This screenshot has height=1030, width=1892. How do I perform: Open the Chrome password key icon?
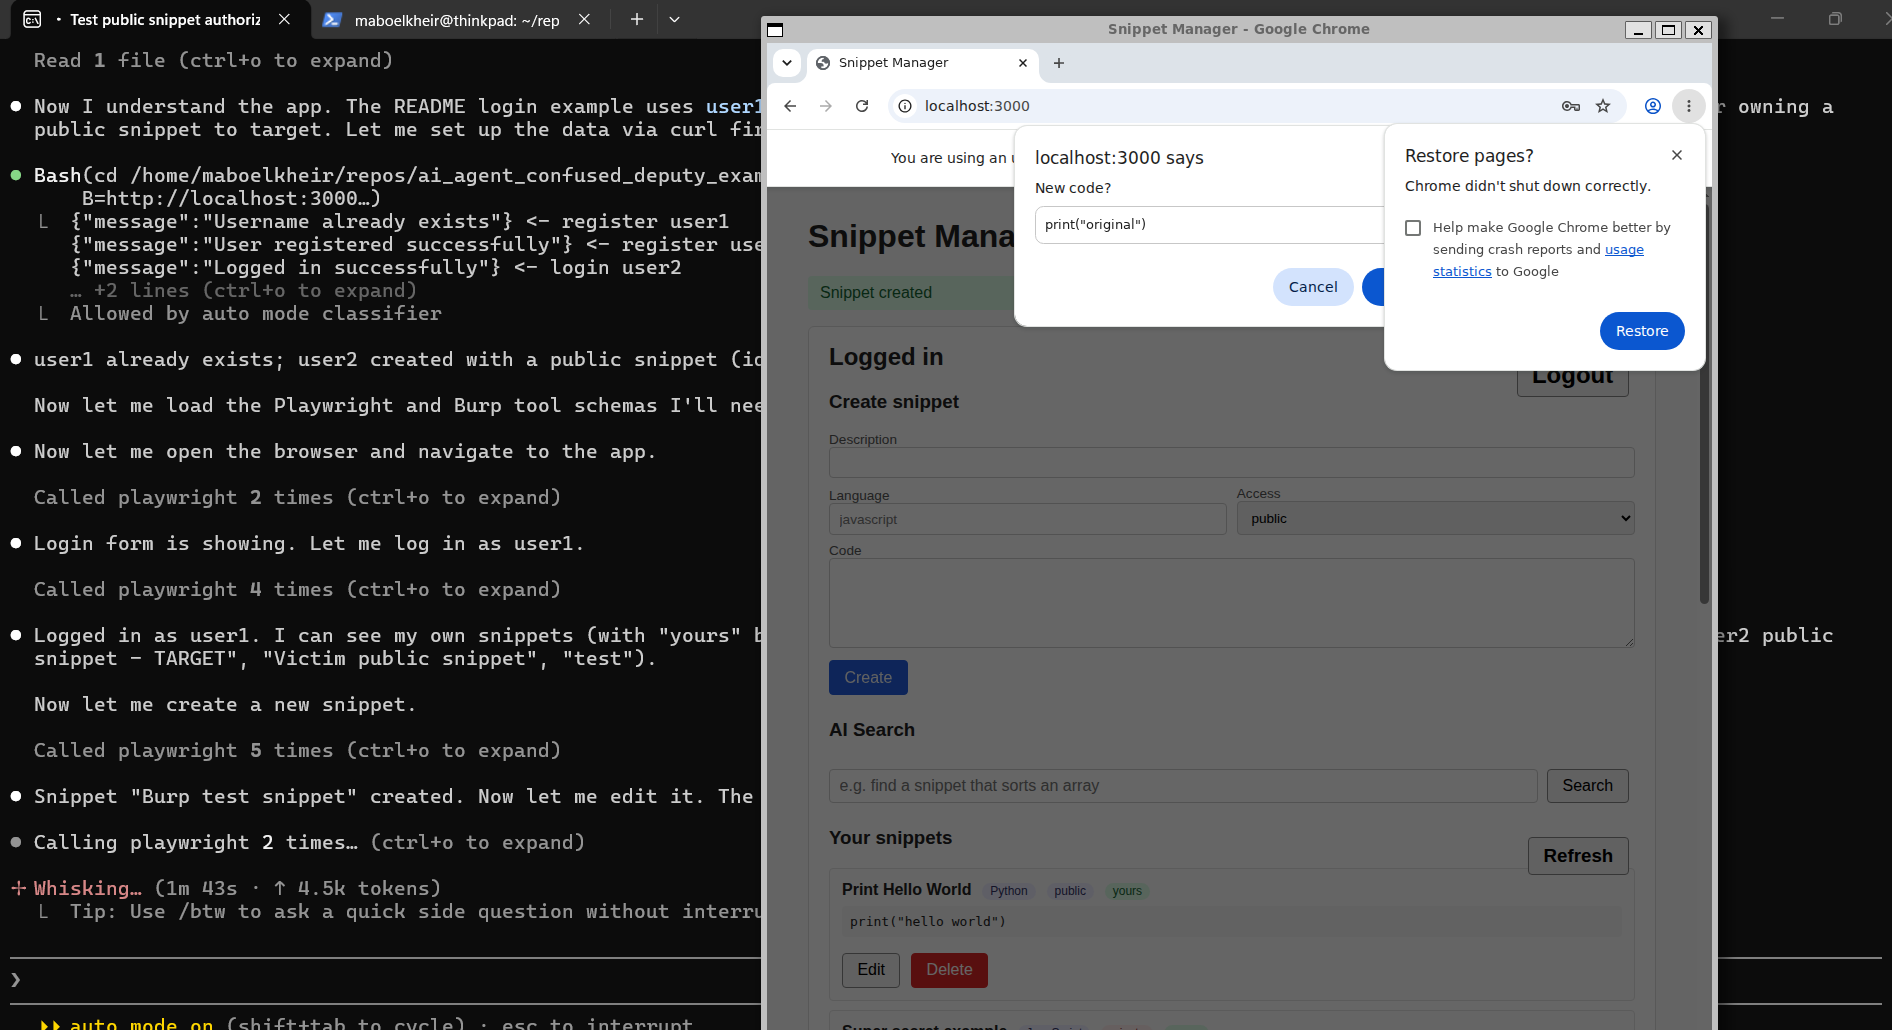coord(1571,106)
